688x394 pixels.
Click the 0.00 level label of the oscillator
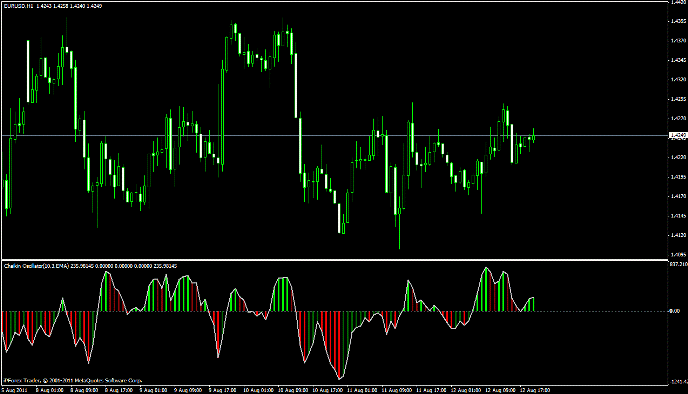pos(674,311)
